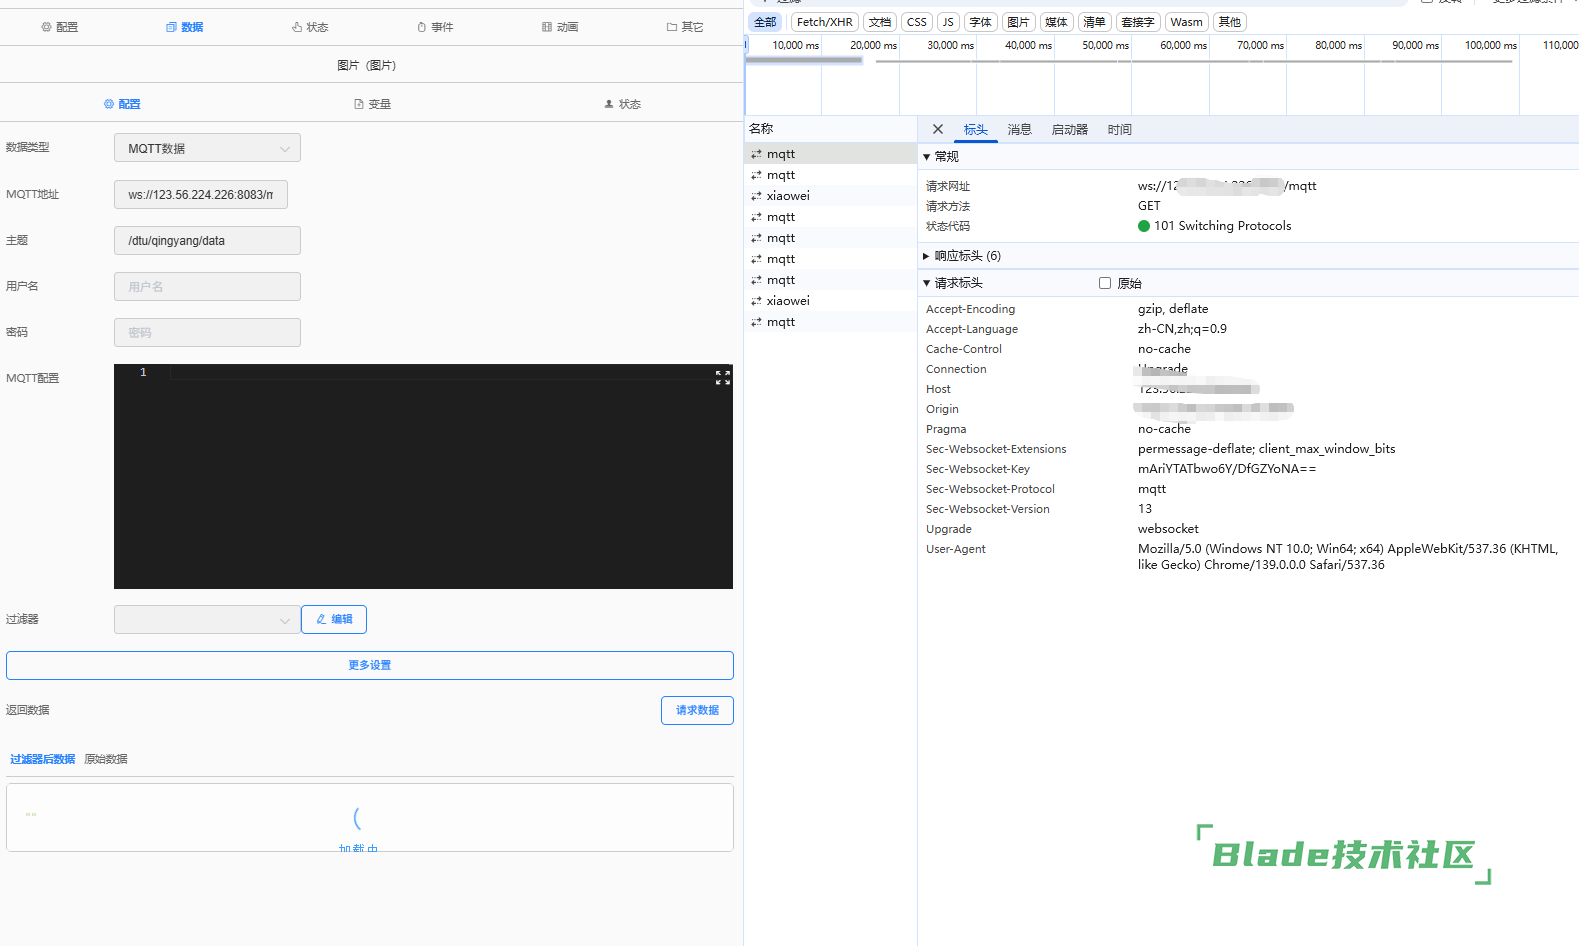This screenshot has width=1579, height=946.
Task: Open the 过滤器 dropdown
Action: [x=207, y=619]
